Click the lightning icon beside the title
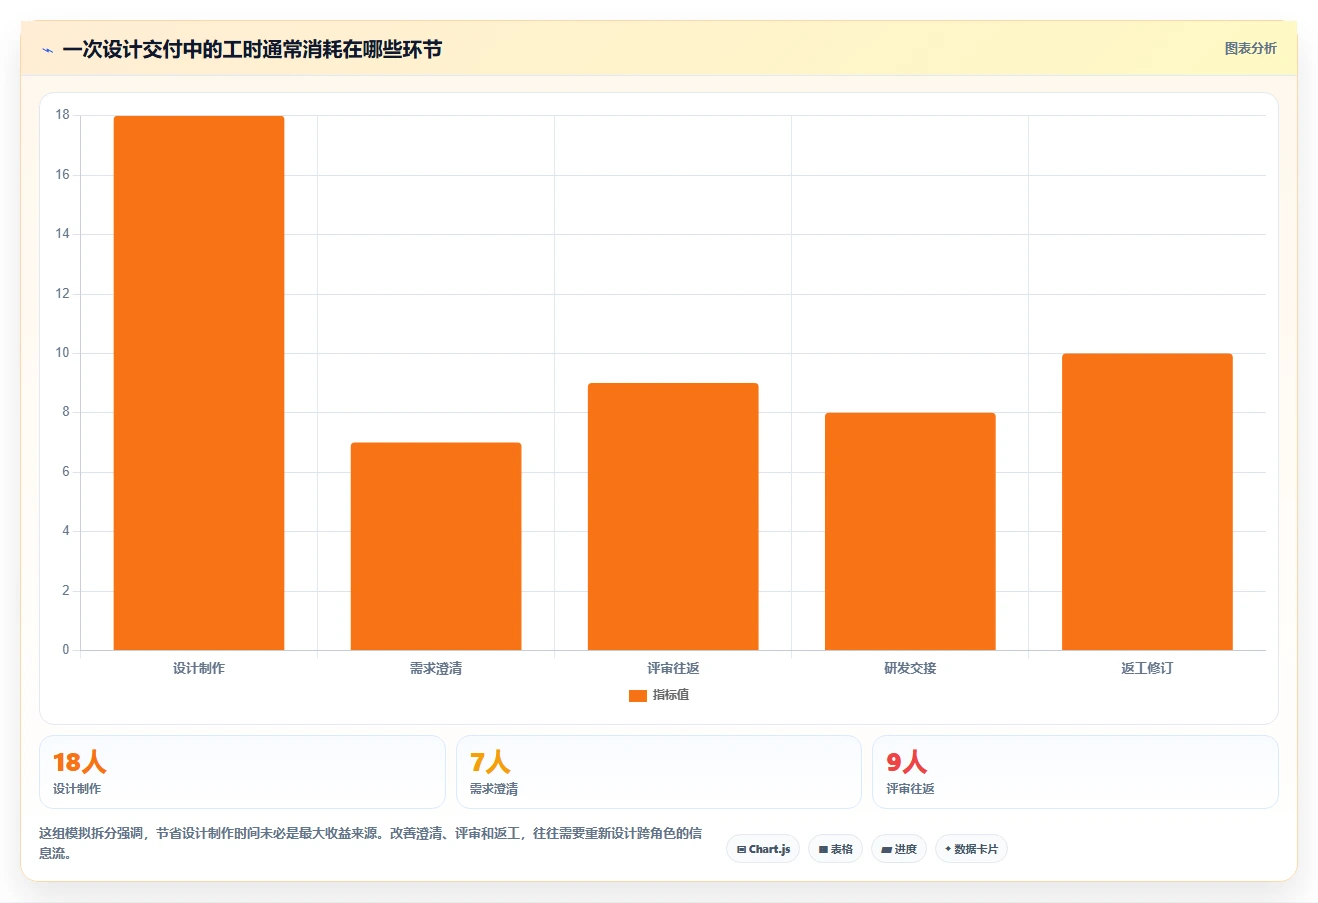The height and width of the screenshot is (903, 1318). point(47,50)
